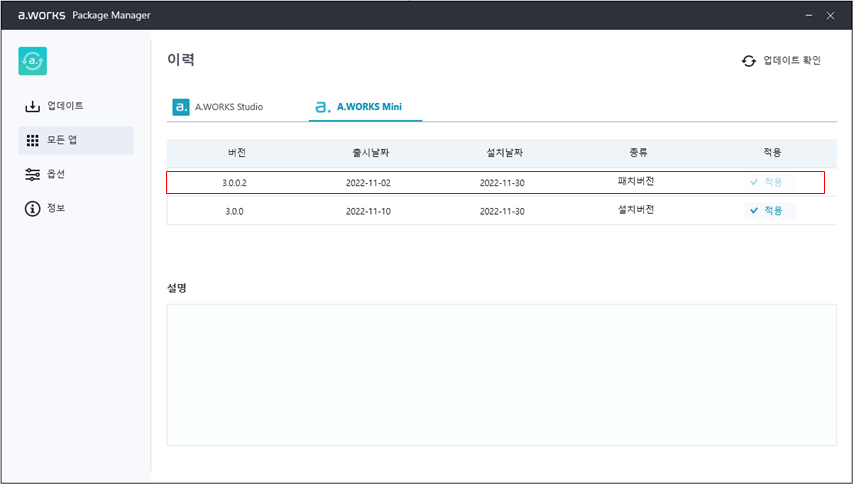Image resolution: width=854 pixels, height=485 pixels.
Task: Click the A.WORKS Mini tab logo icon
Action: 323,107
